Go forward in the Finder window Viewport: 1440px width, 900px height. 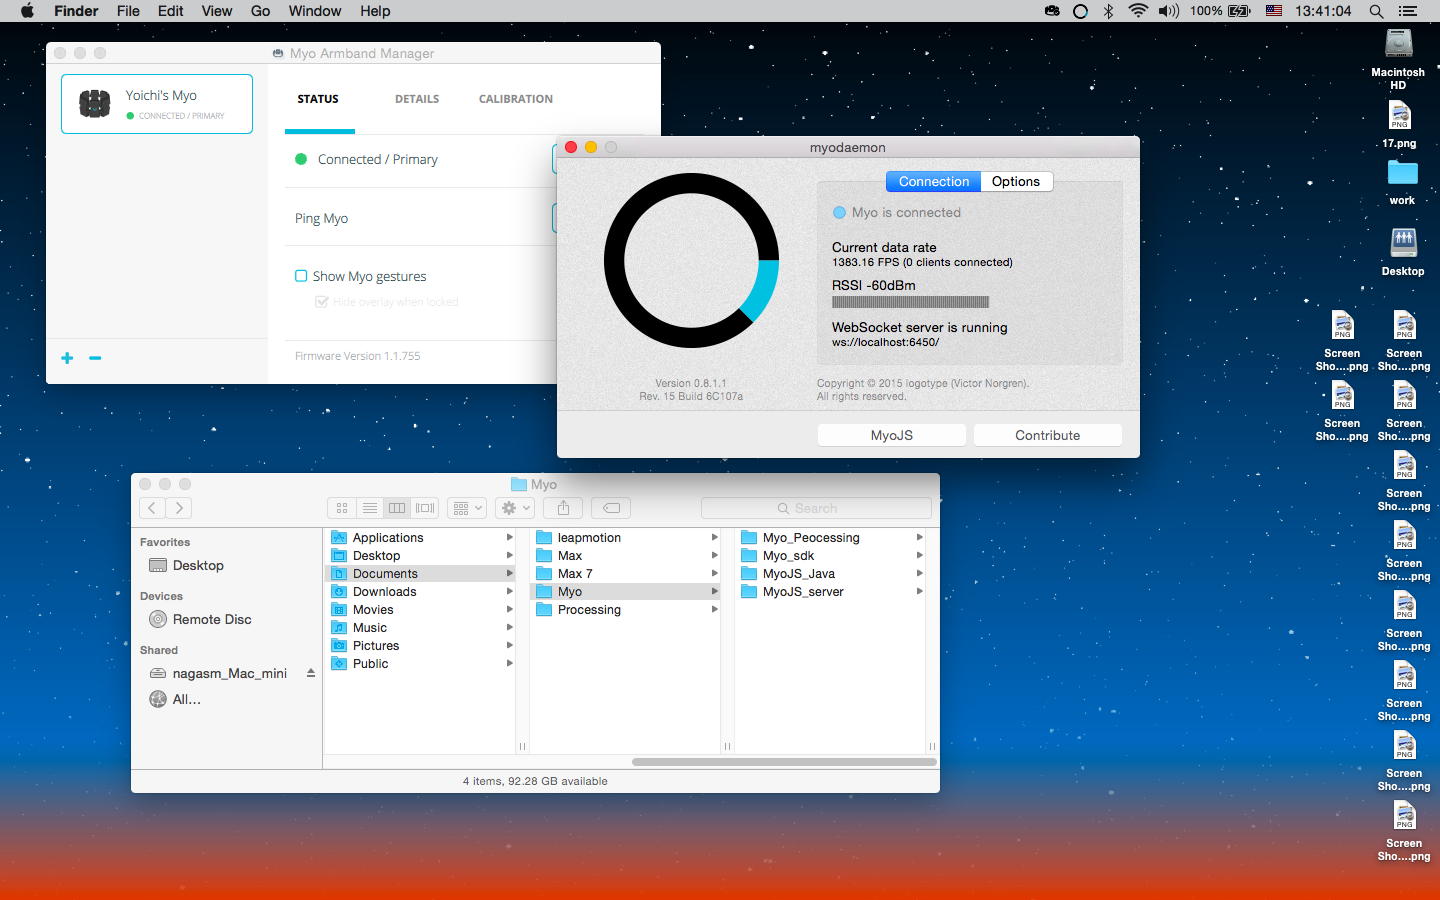pos(179,508)
